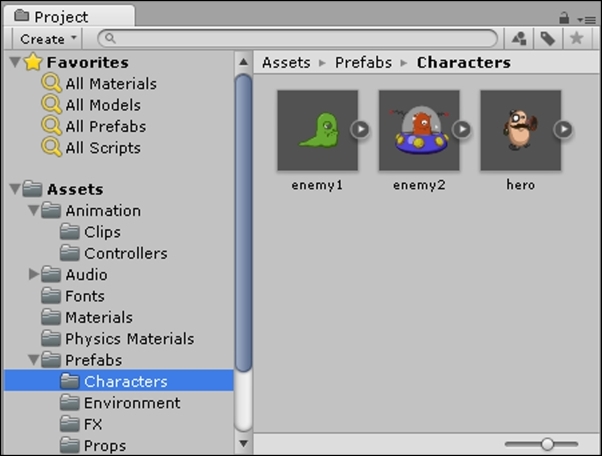This screenshot has width=602, height=456.
Task: Click the Project tab folder icon
Action: (x=22, y=16)
